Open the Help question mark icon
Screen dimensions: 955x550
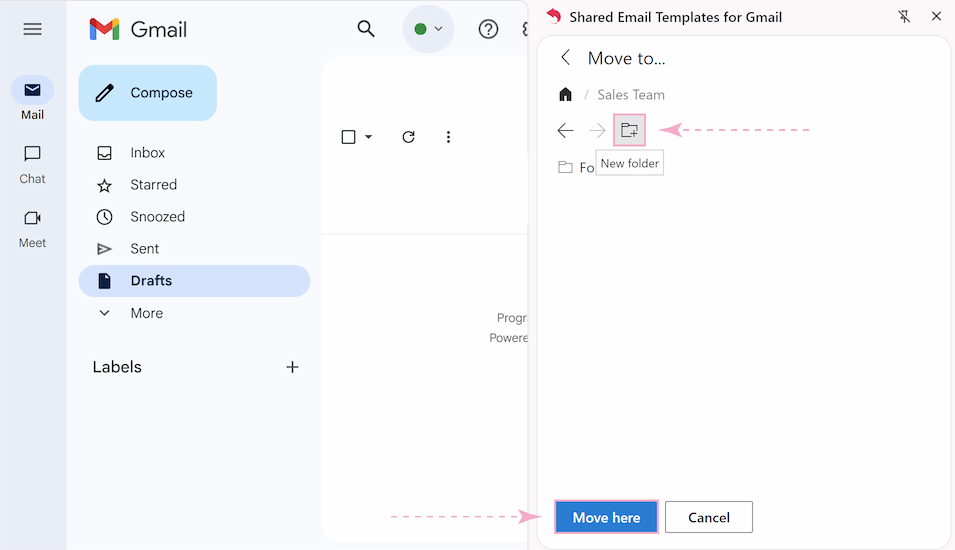[488, 29]
